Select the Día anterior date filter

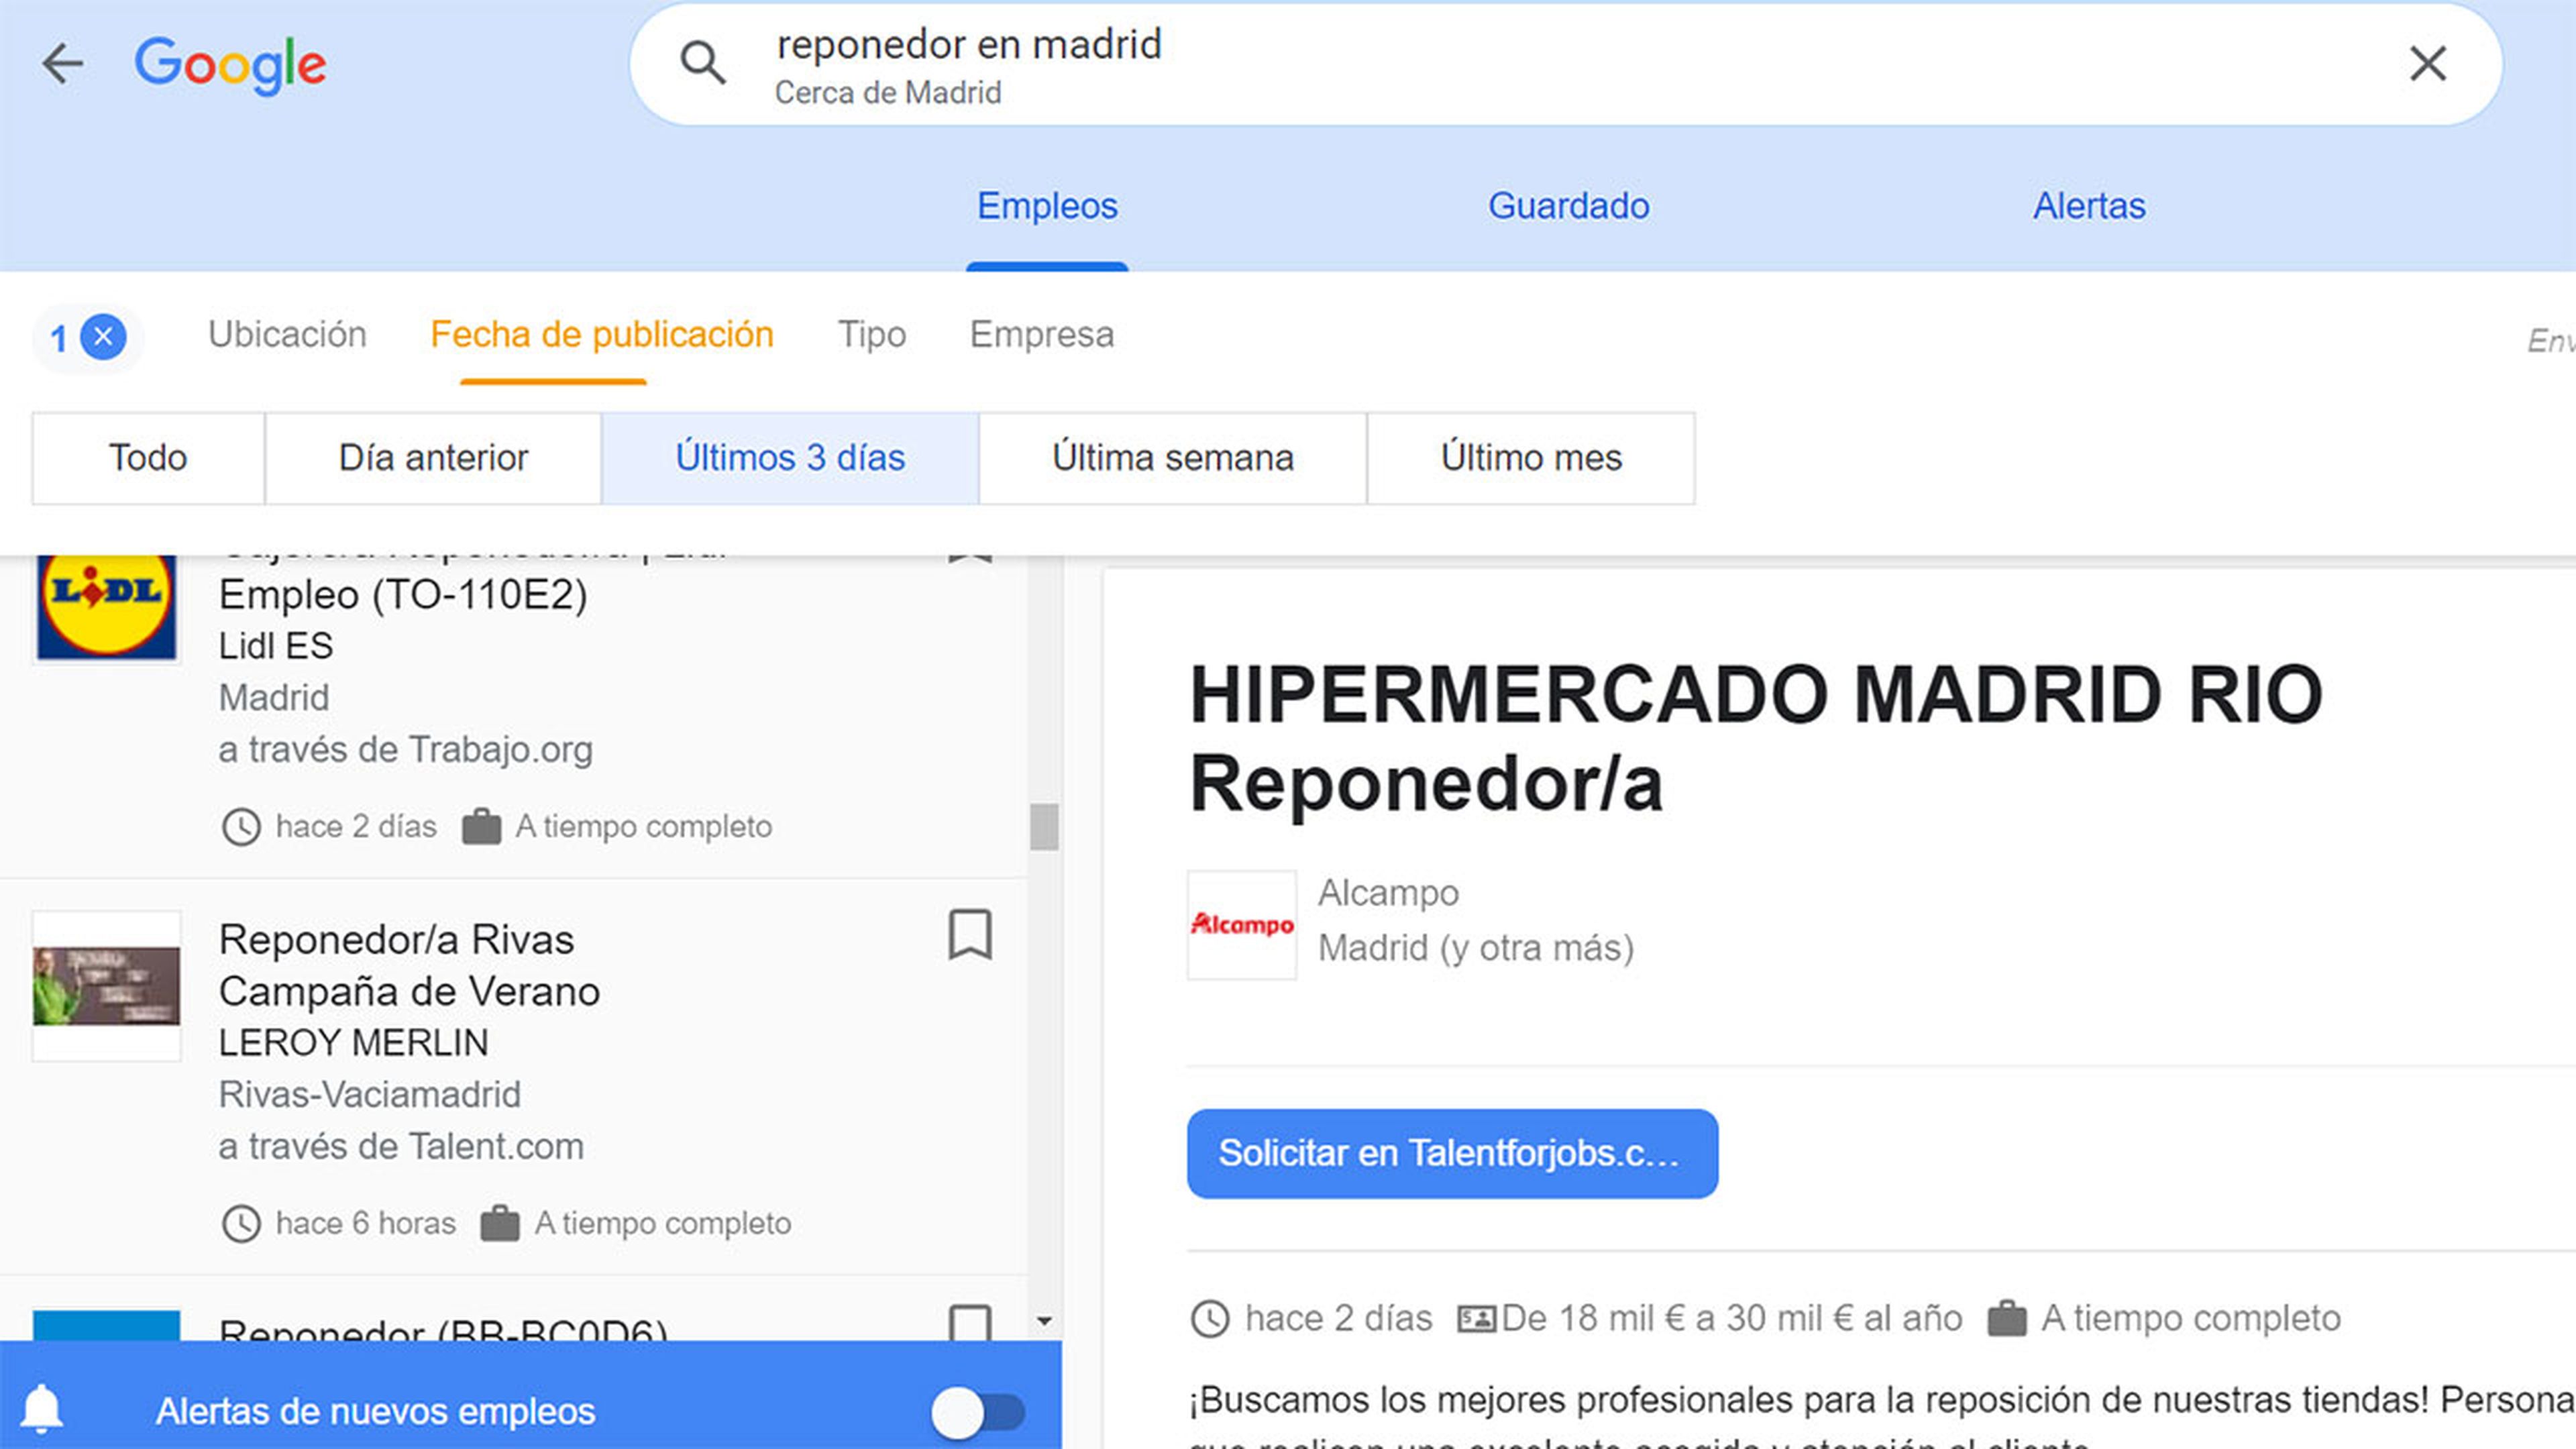click(x=433, y=458)
